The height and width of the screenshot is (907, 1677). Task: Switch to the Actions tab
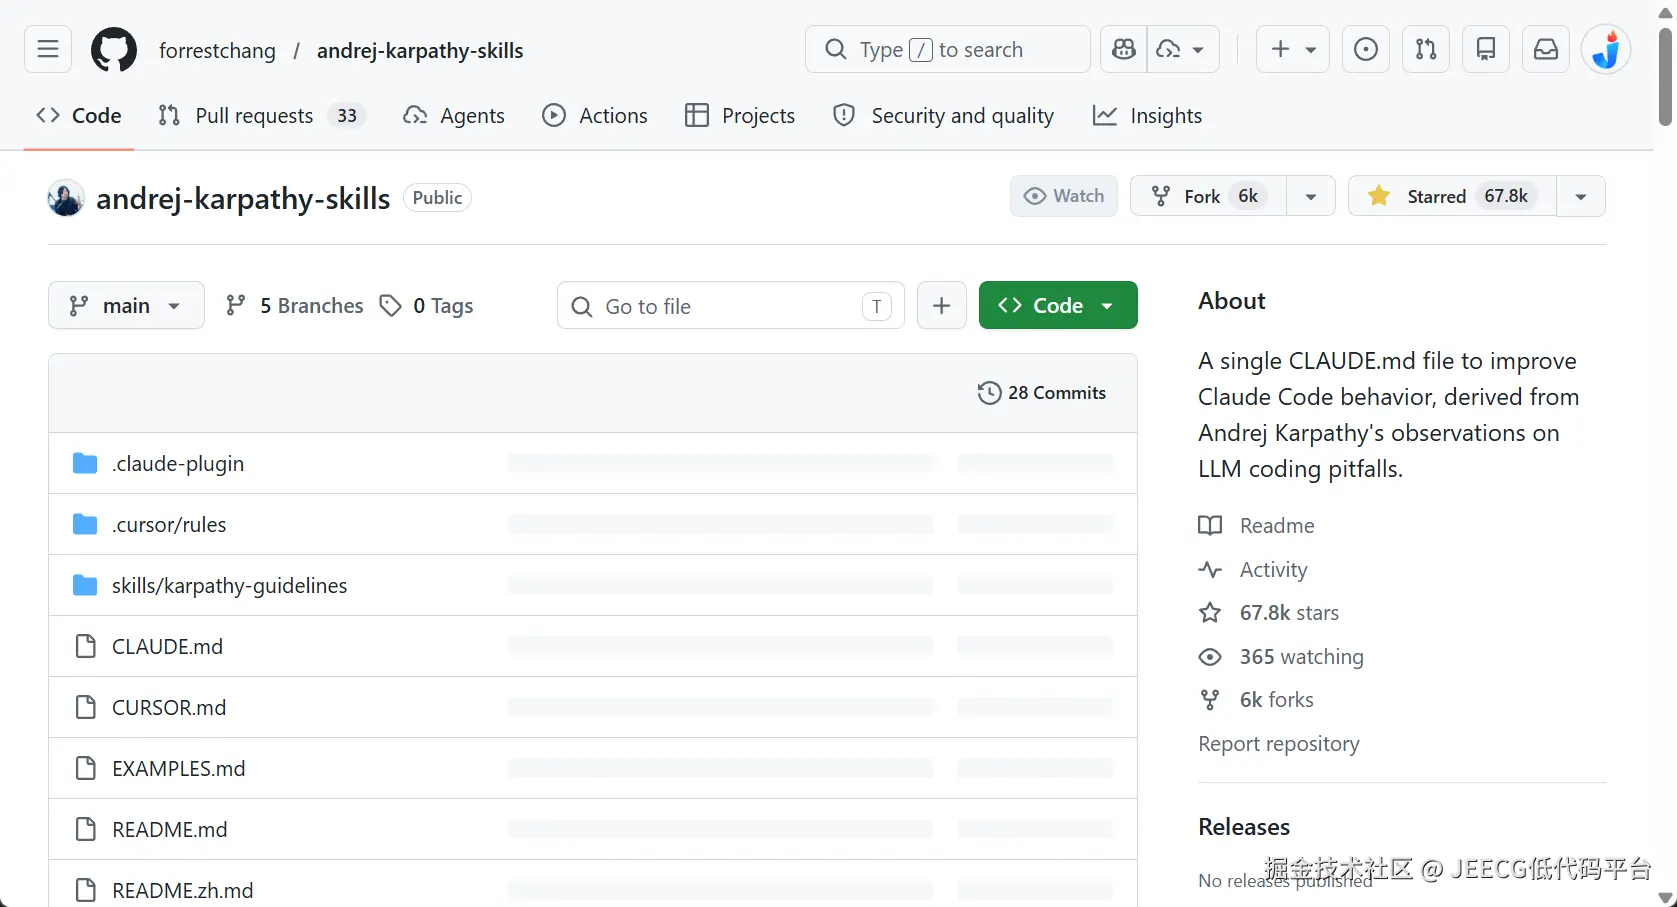(595, 115)
